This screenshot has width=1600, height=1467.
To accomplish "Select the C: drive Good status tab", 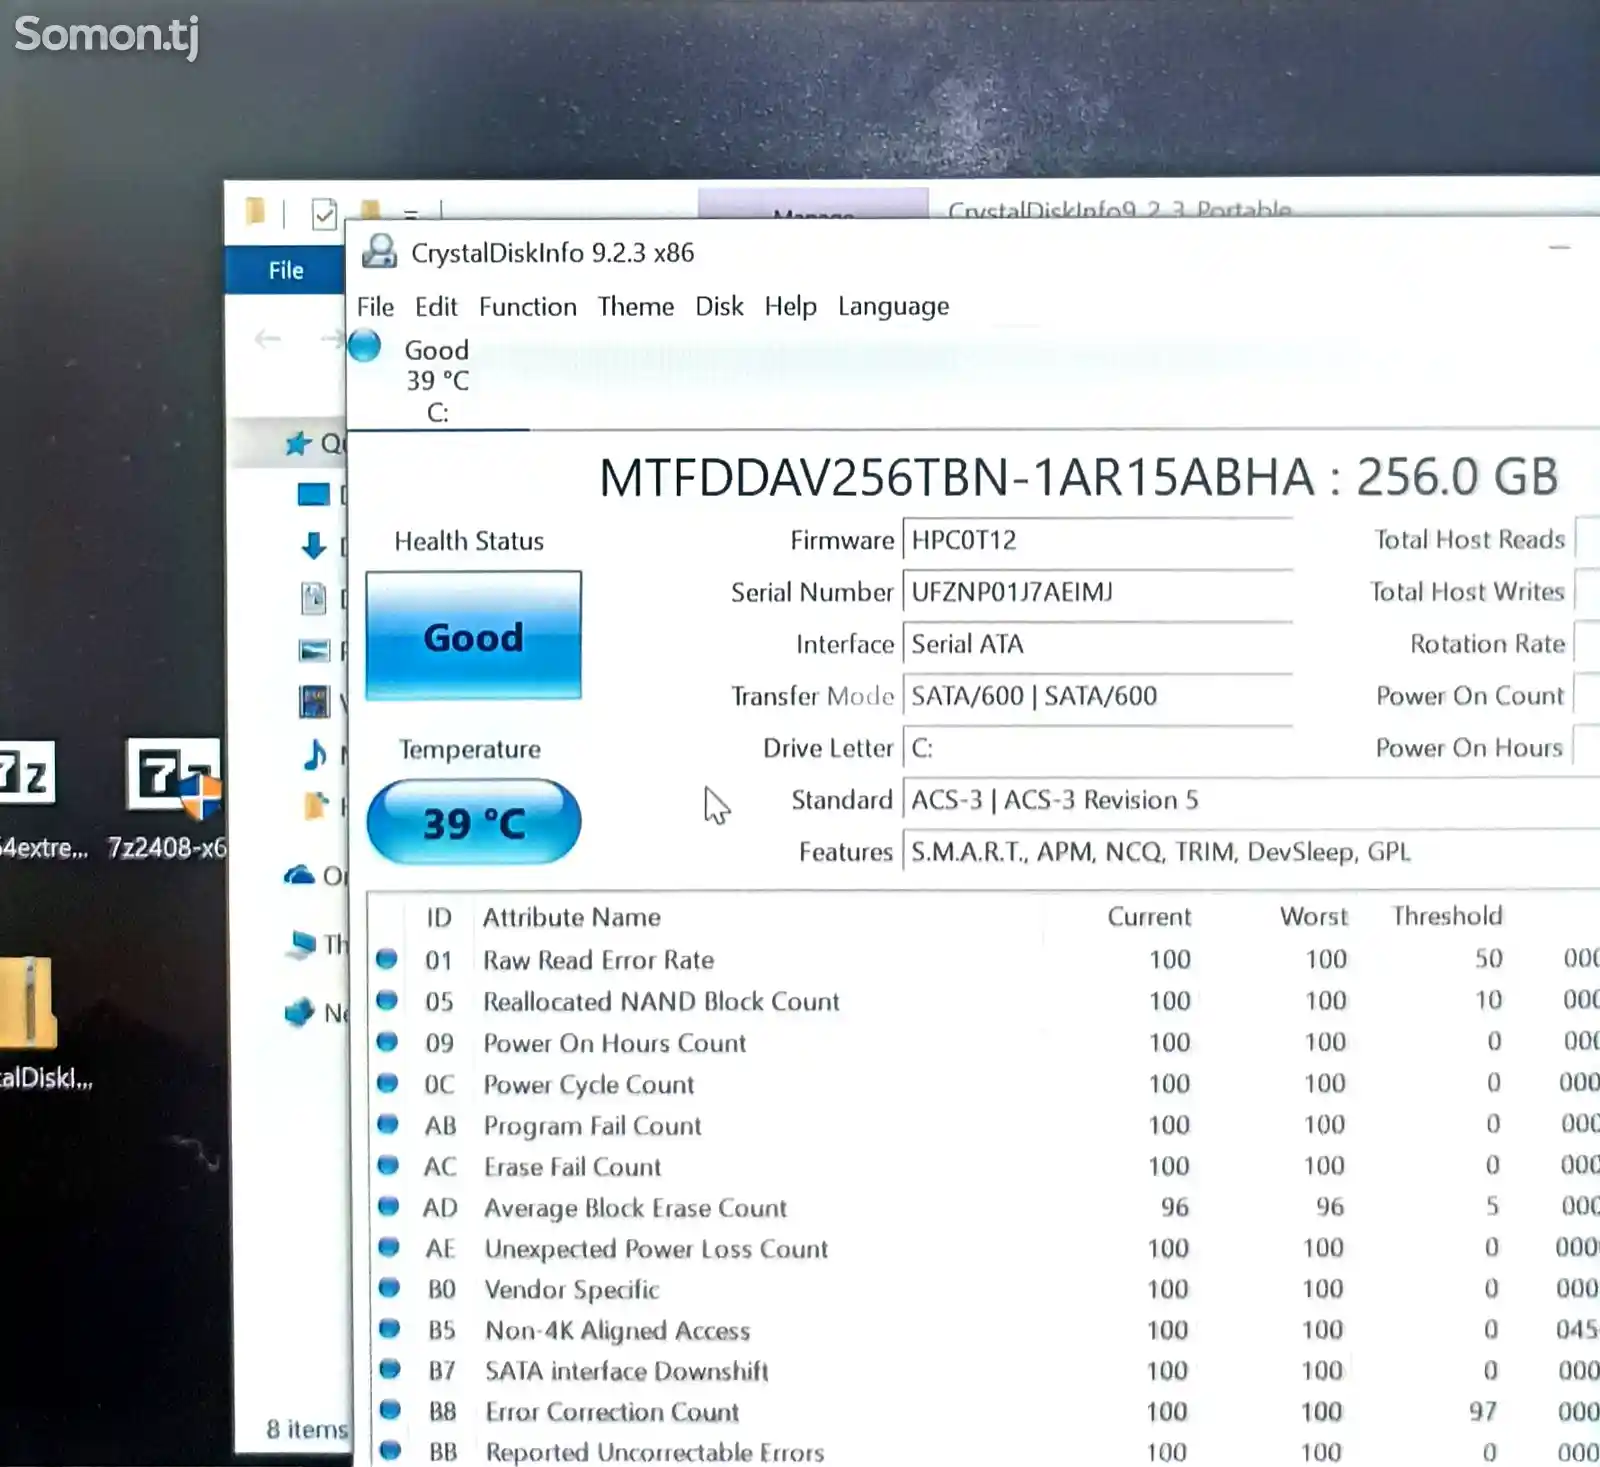I will pos(437,380).
